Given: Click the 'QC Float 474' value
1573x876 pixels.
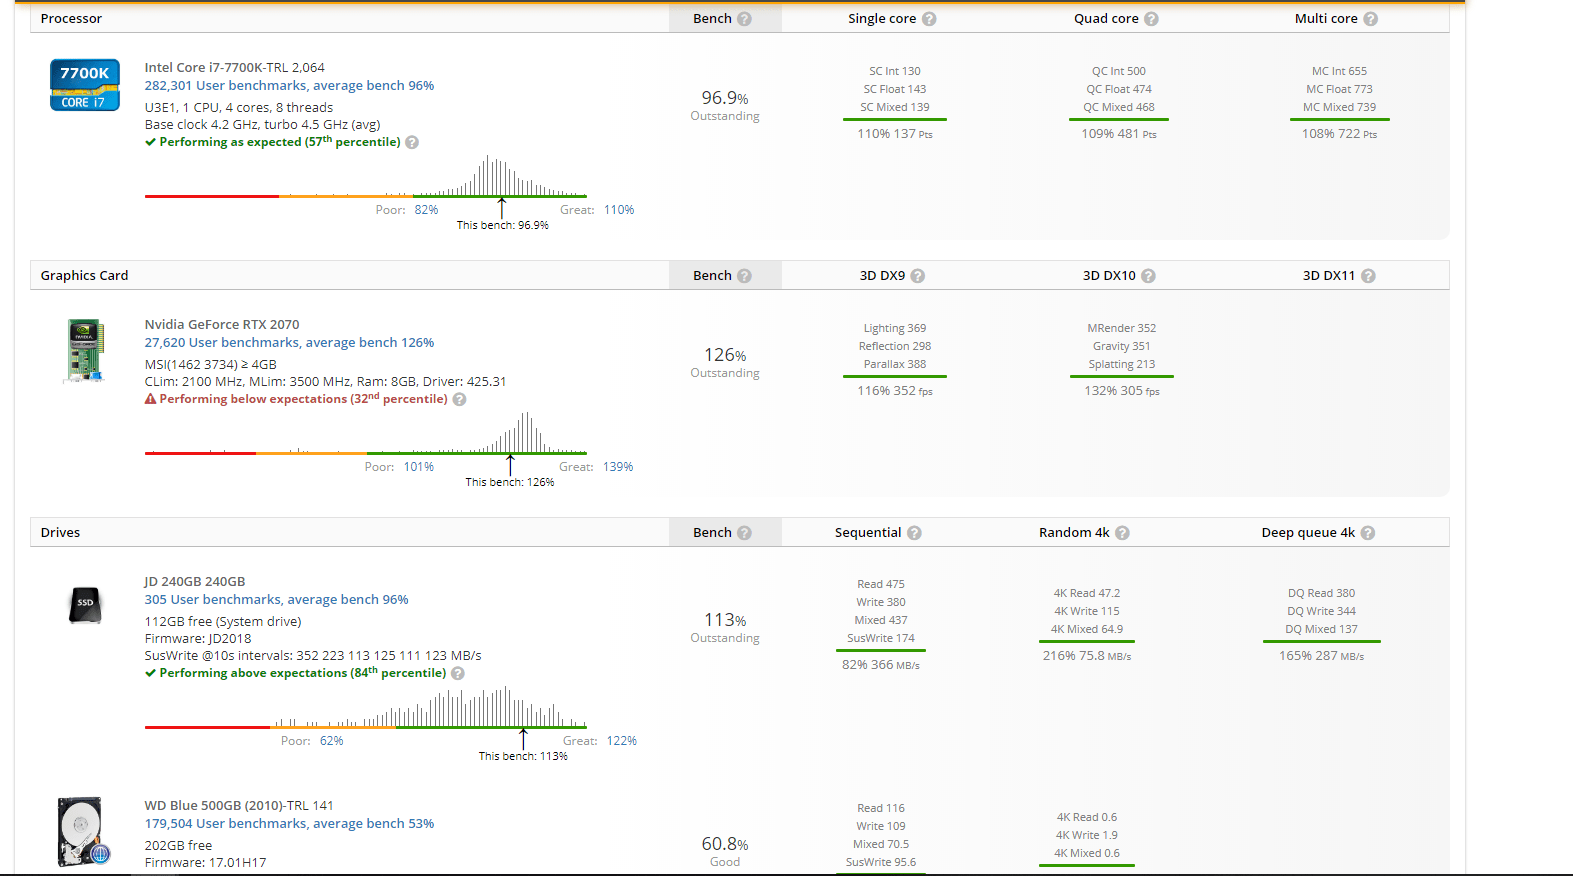Looking at the screenshot, I should click(1119, 90).
